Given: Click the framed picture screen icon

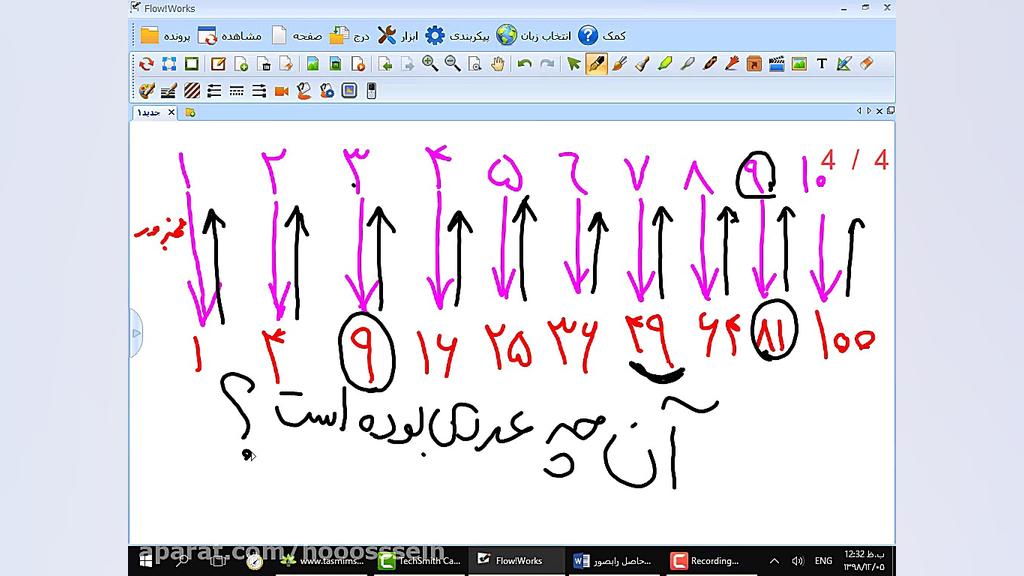Looking at the screenshot, I should pos(349,91).
